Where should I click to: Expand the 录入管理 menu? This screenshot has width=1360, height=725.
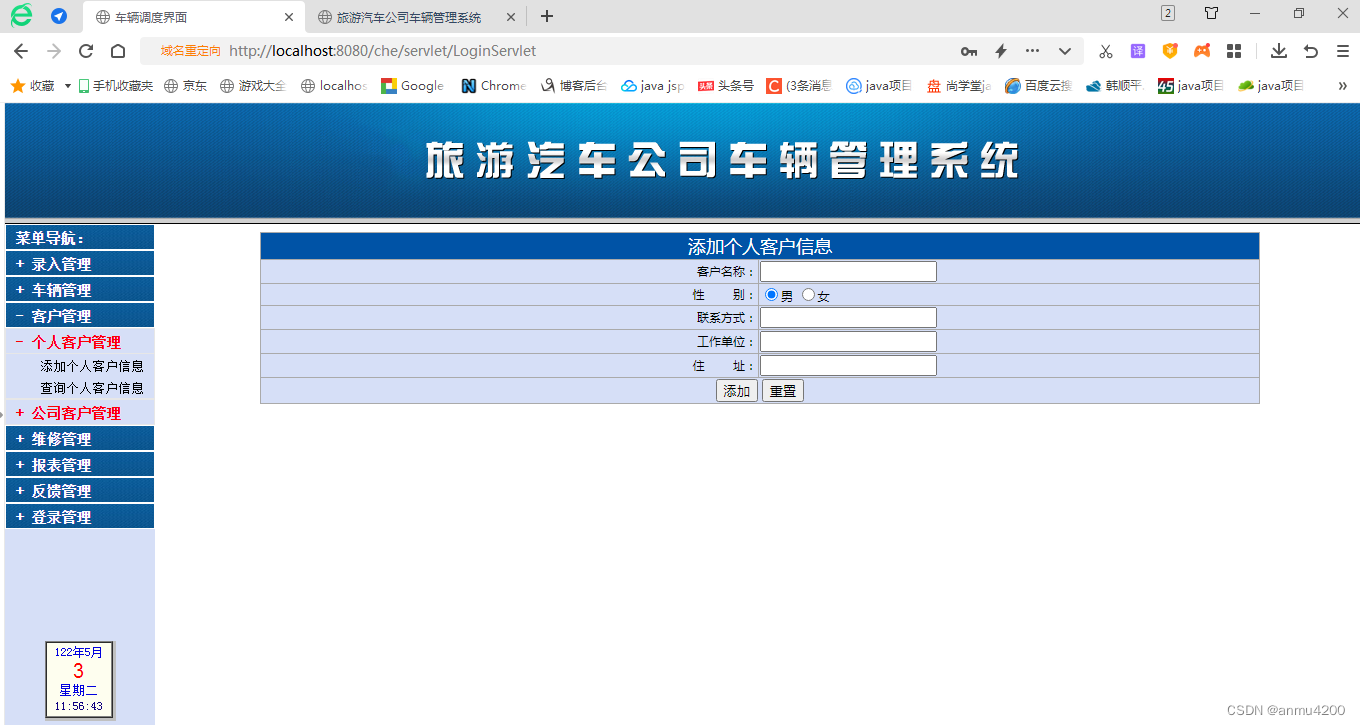[80, 264]
